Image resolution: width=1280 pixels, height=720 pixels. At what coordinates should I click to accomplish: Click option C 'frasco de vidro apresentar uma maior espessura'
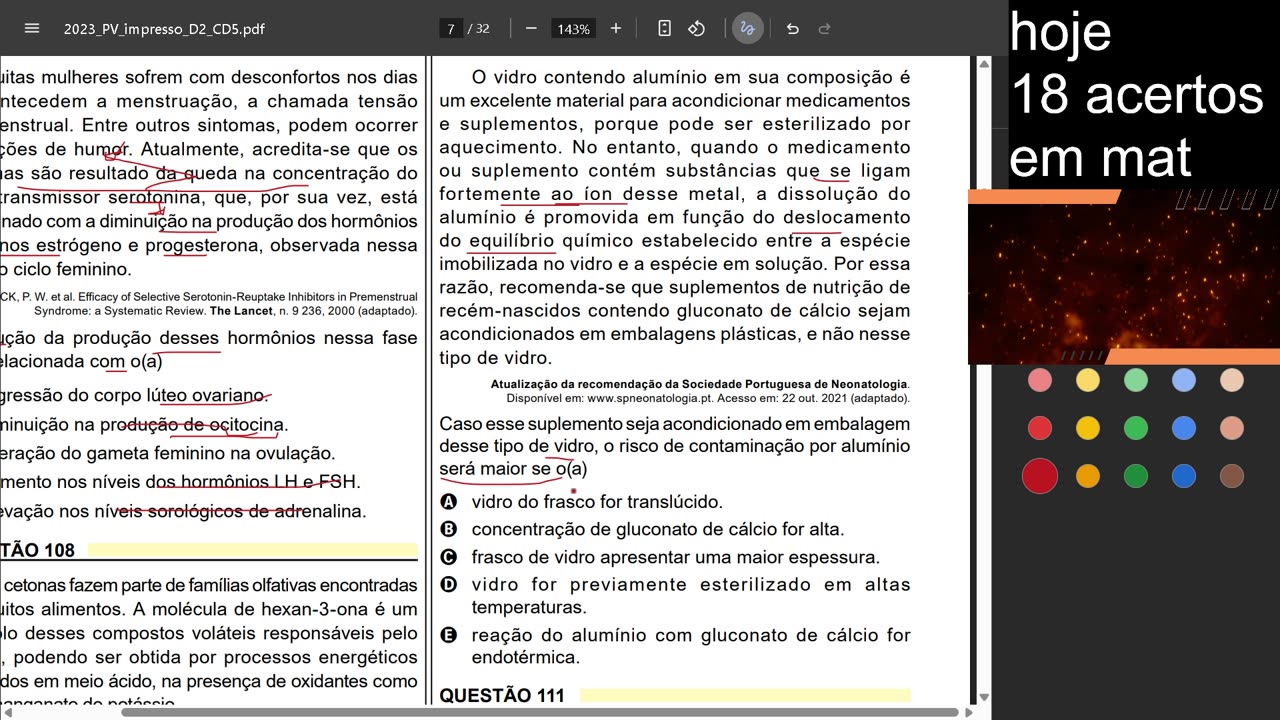660,558
